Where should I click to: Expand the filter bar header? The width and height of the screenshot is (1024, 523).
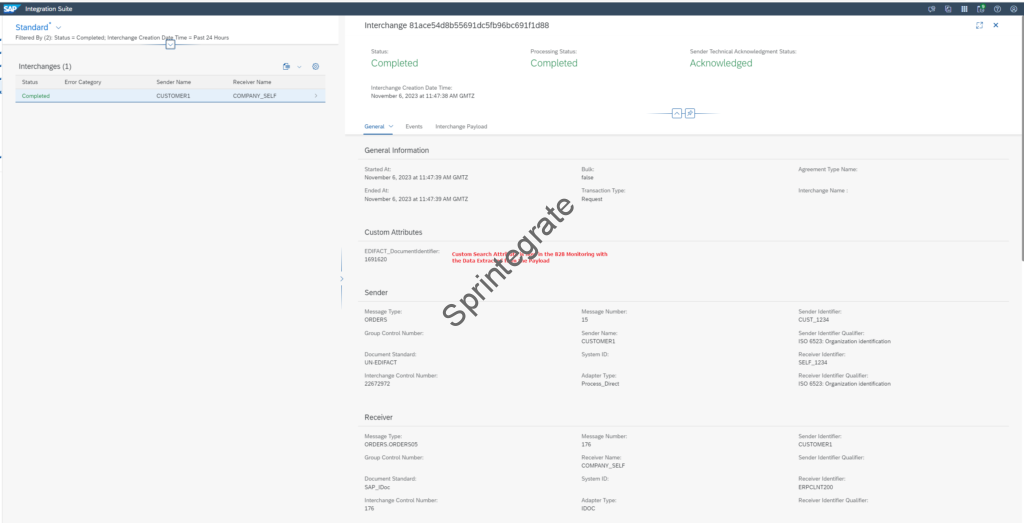pos(170,44)
